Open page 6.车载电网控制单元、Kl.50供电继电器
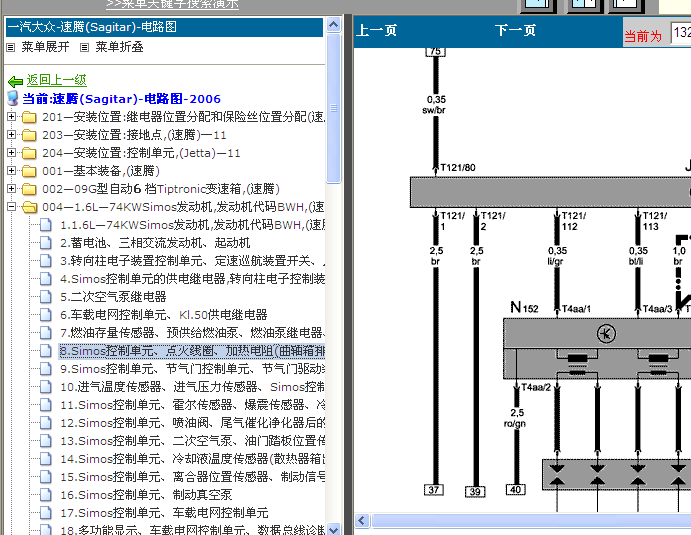 (x=164, y=315)
